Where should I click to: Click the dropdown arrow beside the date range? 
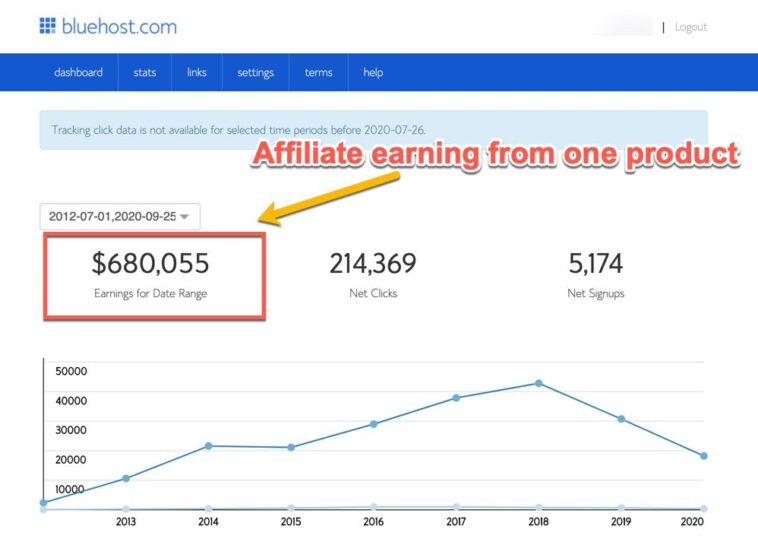pos(184,217)
